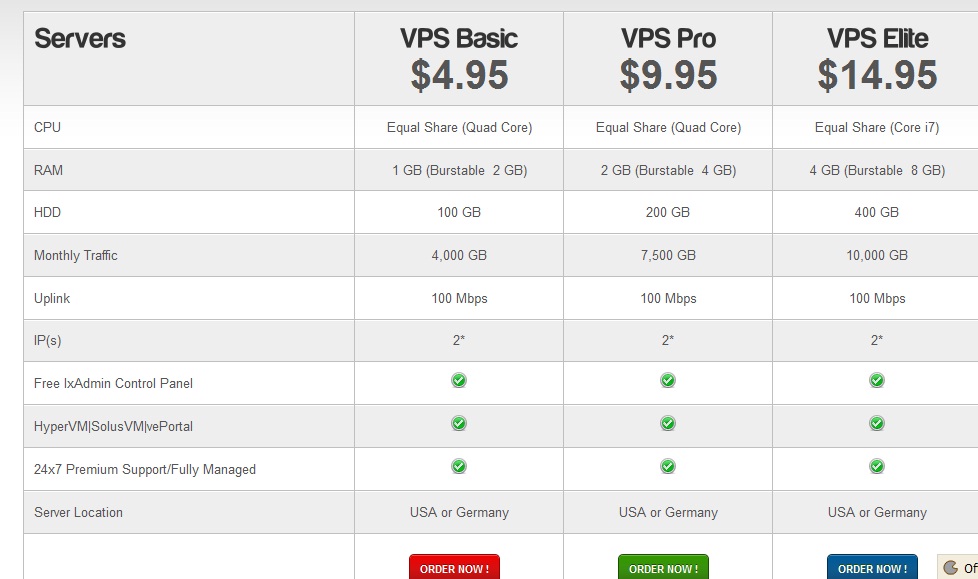Click VPS Elite Premium Support checkmark
This screenshot has width=978, height=579.
[x=877, y=467]
